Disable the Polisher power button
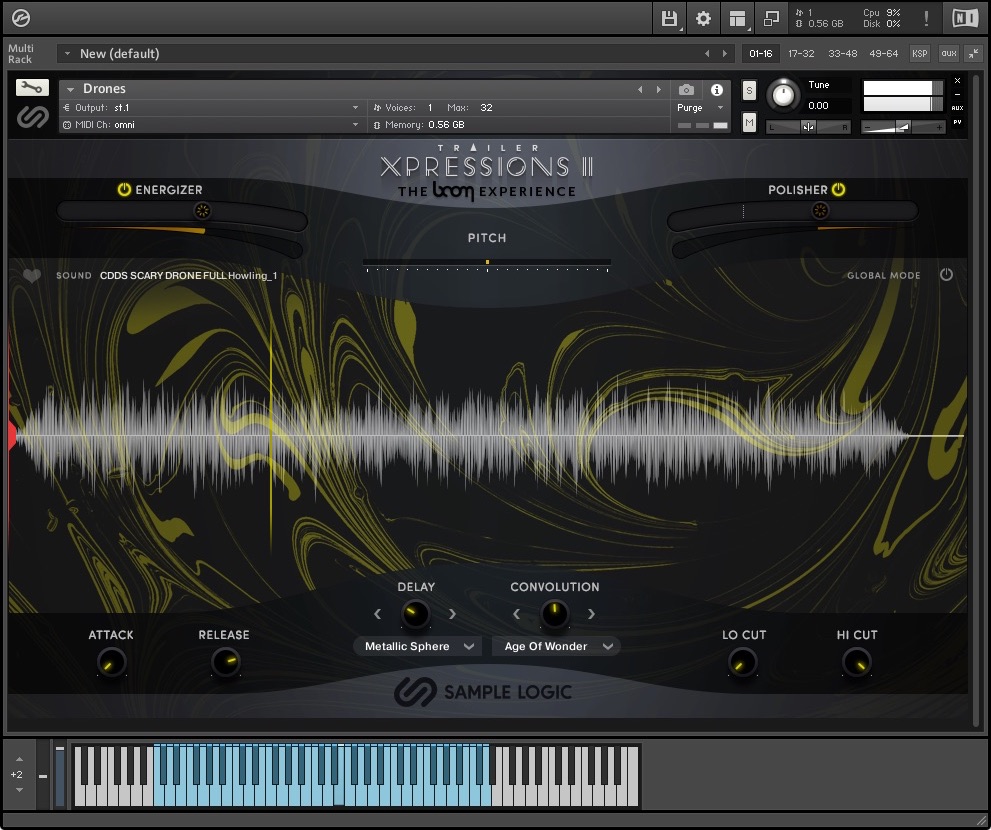The height and width of the screenshot is (830, 991). 838,189
